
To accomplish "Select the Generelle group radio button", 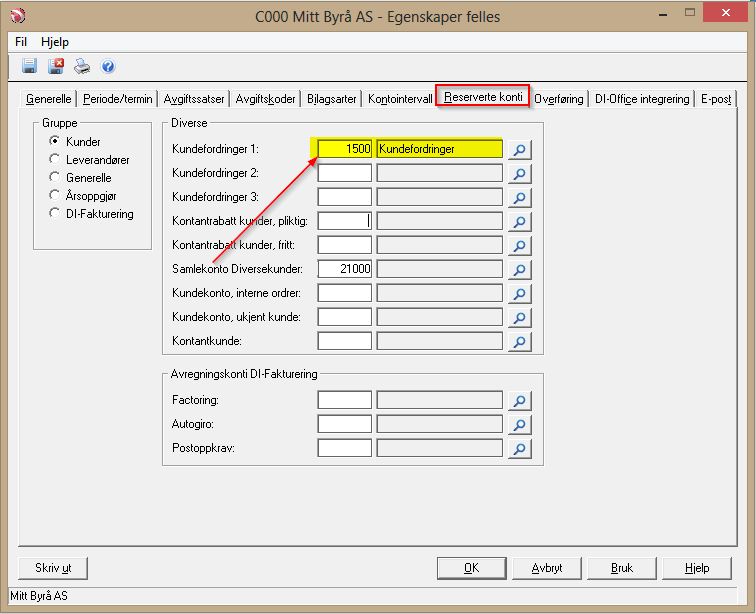I will (54, 177).
